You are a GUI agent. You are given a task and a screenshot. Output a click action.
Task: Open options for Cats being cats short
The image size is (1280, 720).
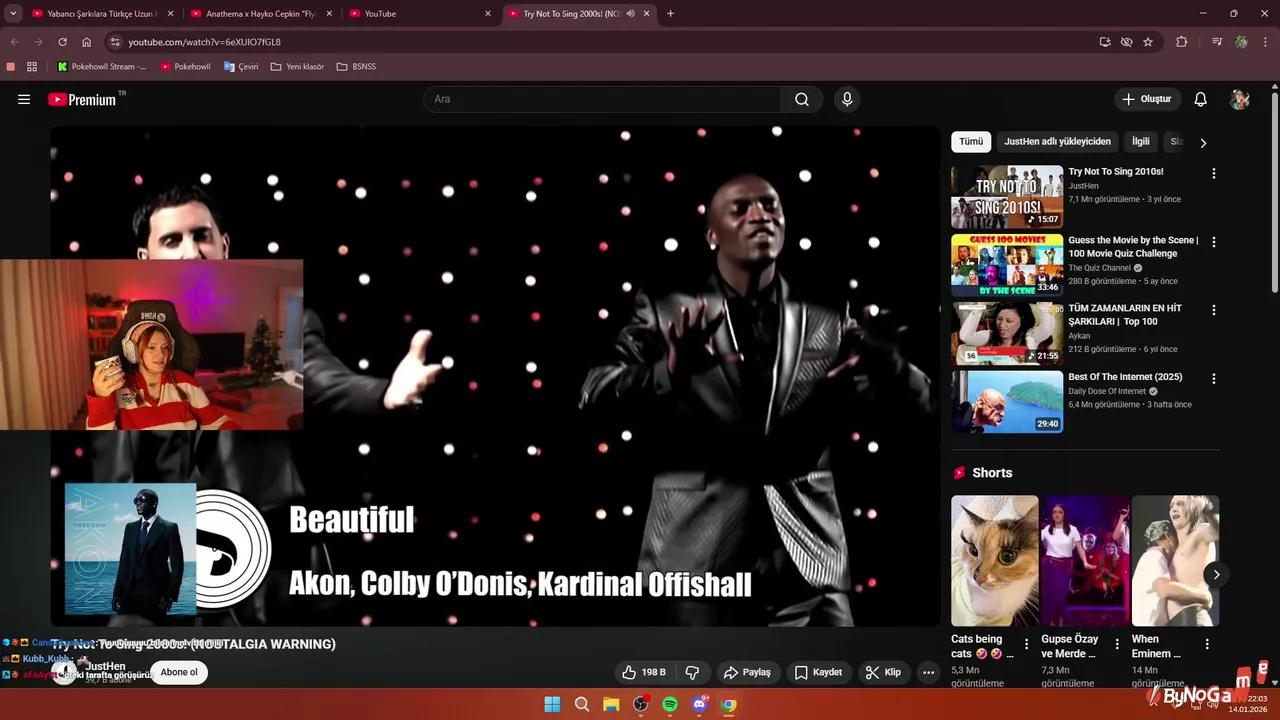[1026, 644]
